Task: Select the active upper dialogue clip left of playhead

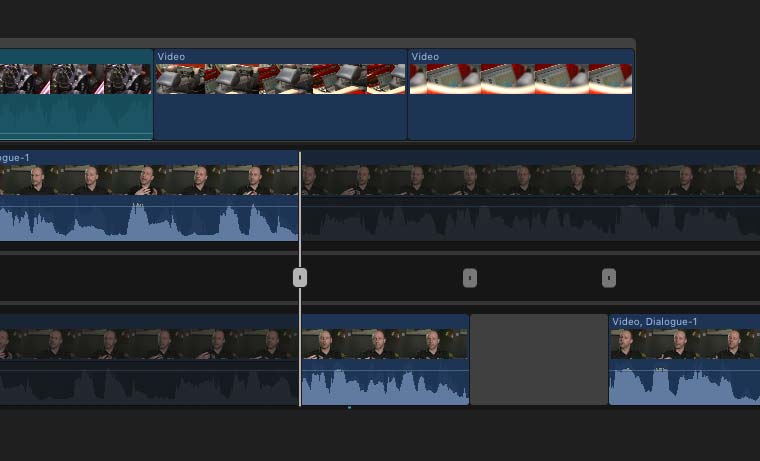Action: tap(149, 196)
